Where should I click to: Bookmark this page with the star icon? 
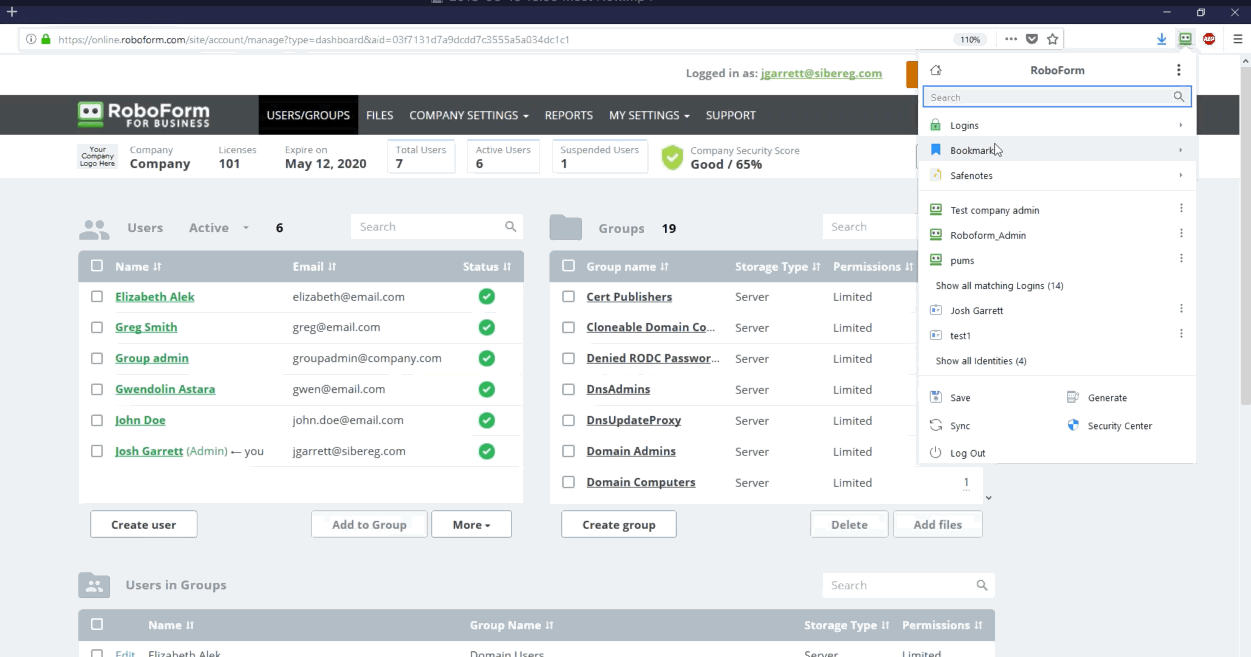click(x=1052, y=39)
